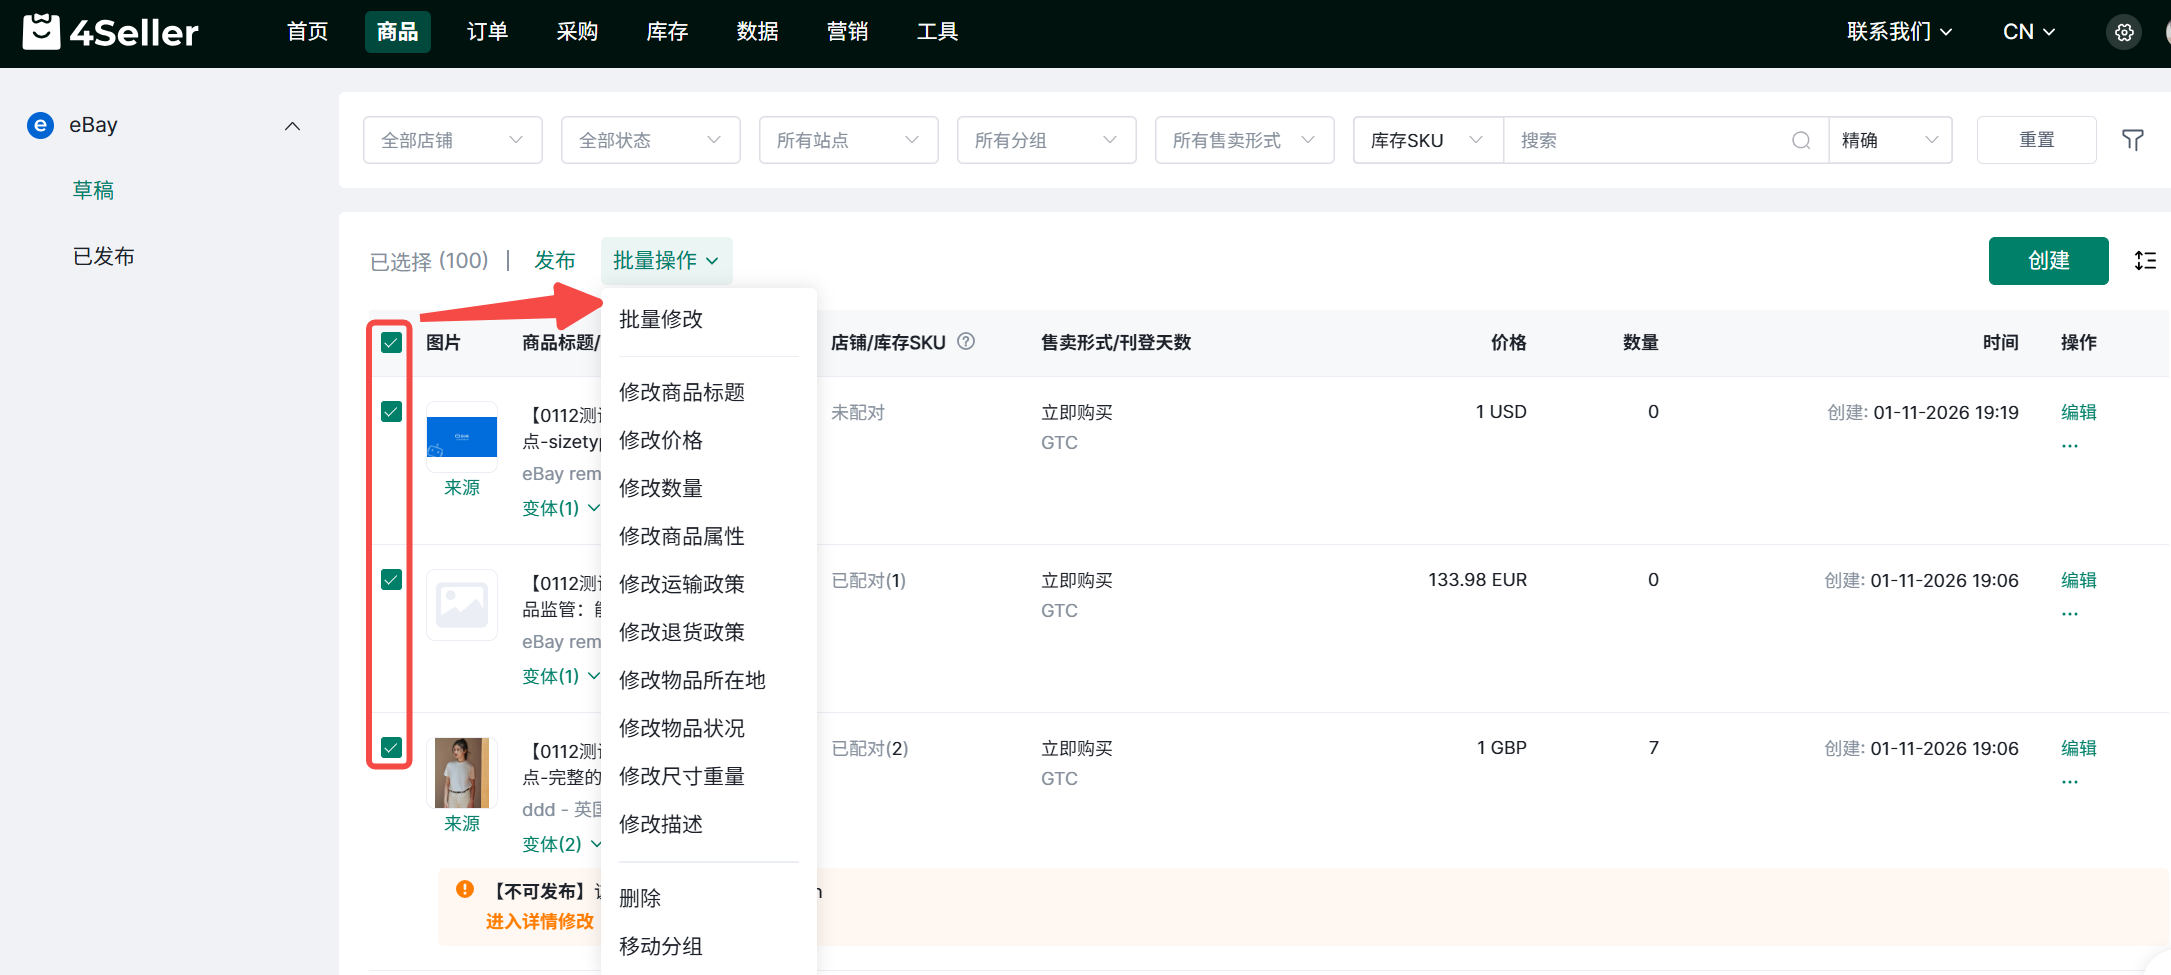The height and width of the screenshot is (975, 2171).
Task: Click the eBay platform icon
Action: 40,125
